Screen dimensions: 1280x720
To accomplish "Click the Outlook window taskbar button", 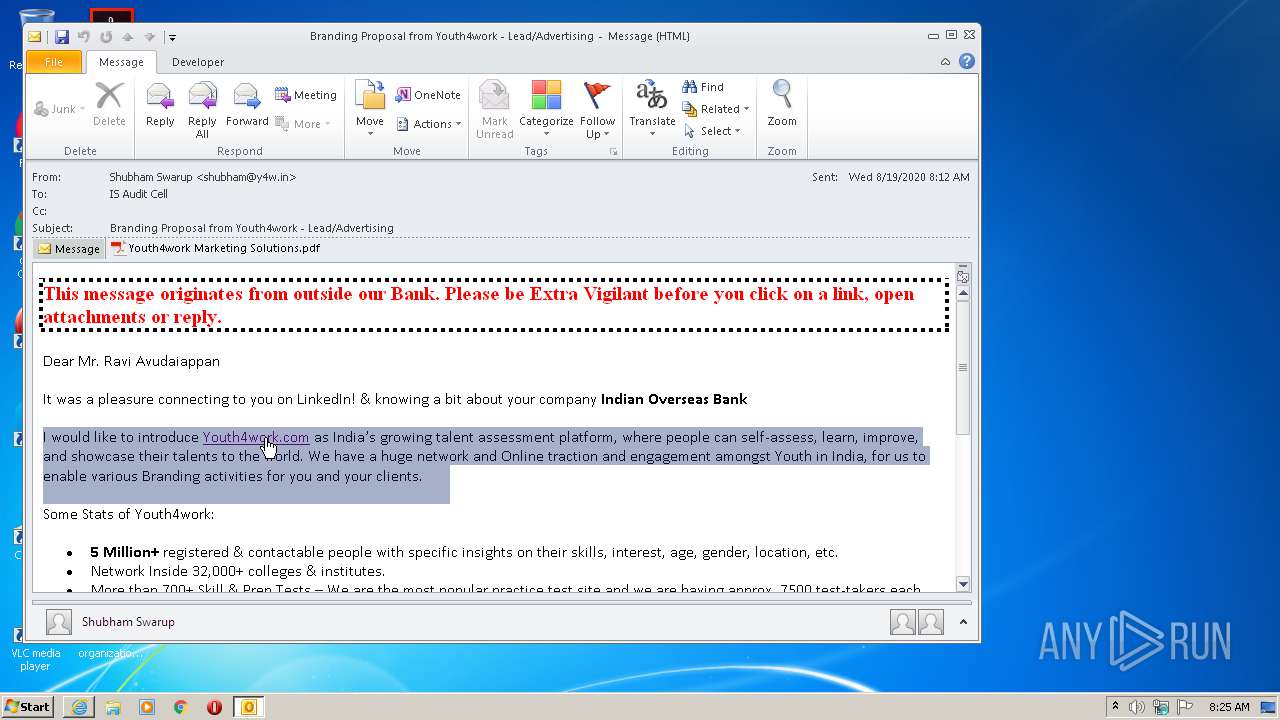I will (248, 707).
